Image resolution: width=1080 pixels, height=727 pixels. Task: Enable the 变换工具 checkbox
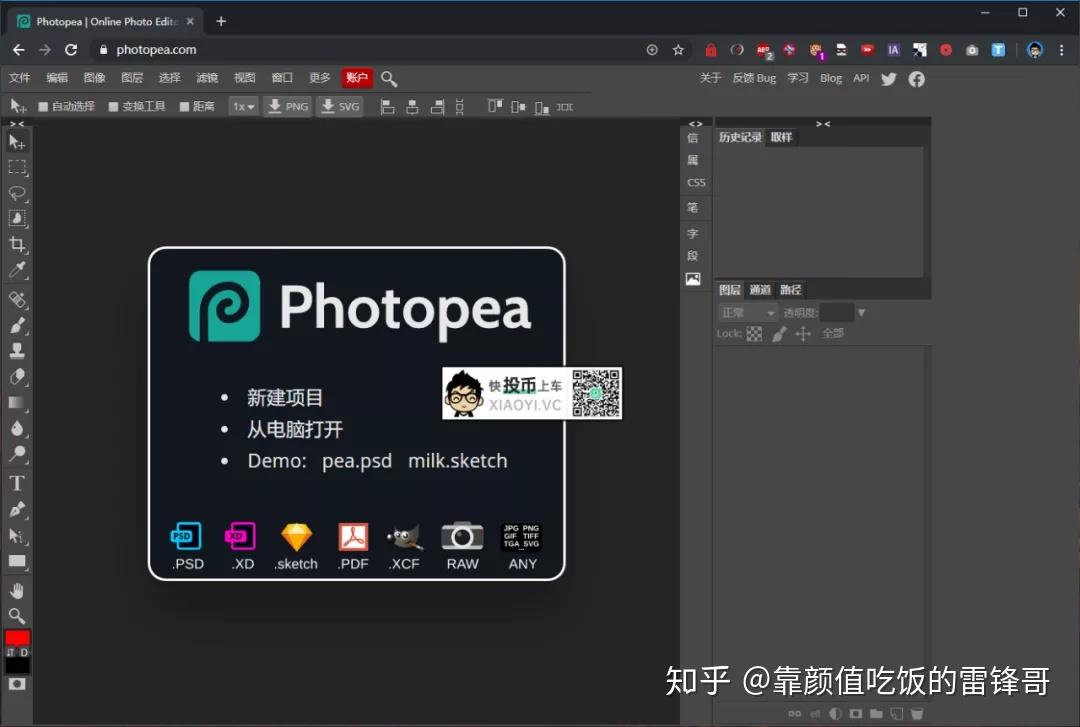pos(114,107)
